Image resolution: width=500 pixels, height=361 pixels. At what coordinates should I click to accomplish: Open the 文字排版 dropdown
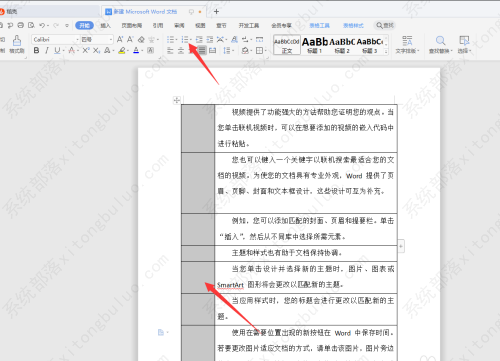[x=407, y=45]
